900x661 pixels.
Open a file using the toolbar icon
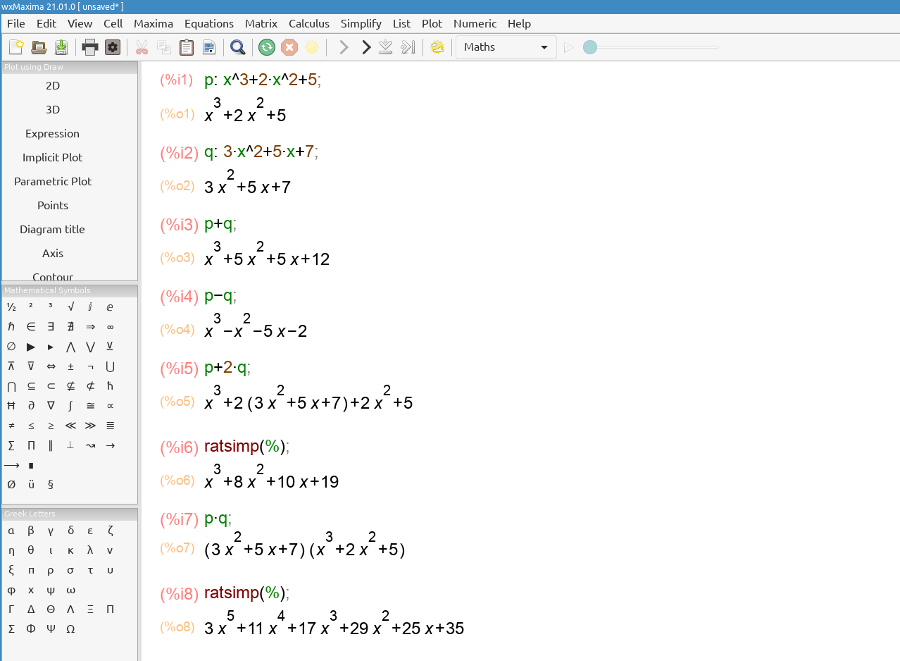(38, 46)
